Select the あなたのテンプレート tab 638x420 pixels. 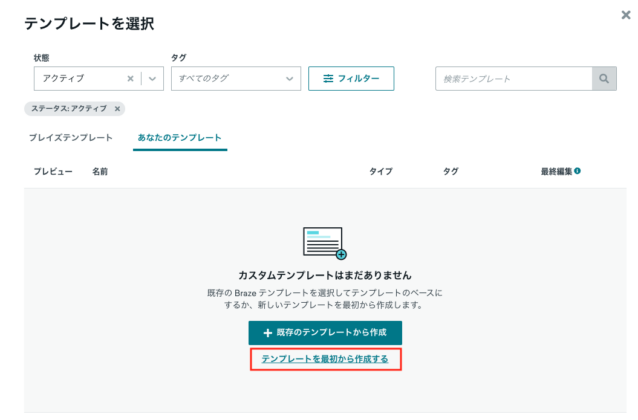click(x=180, y=137)
